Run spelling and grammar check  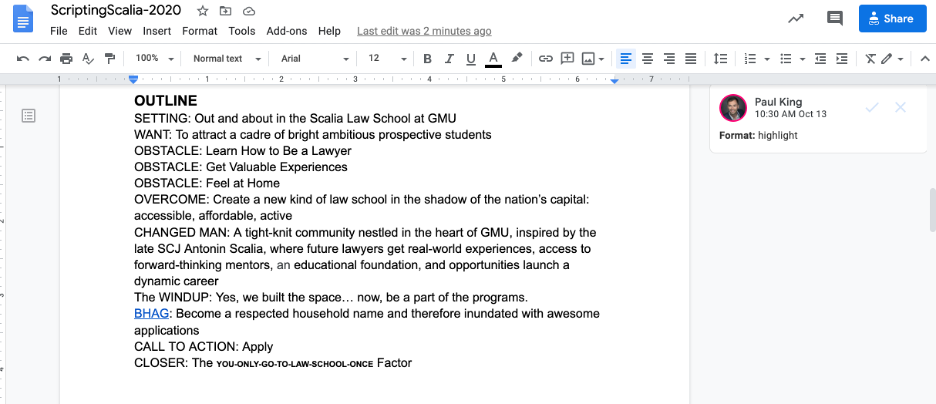[88, 58]
